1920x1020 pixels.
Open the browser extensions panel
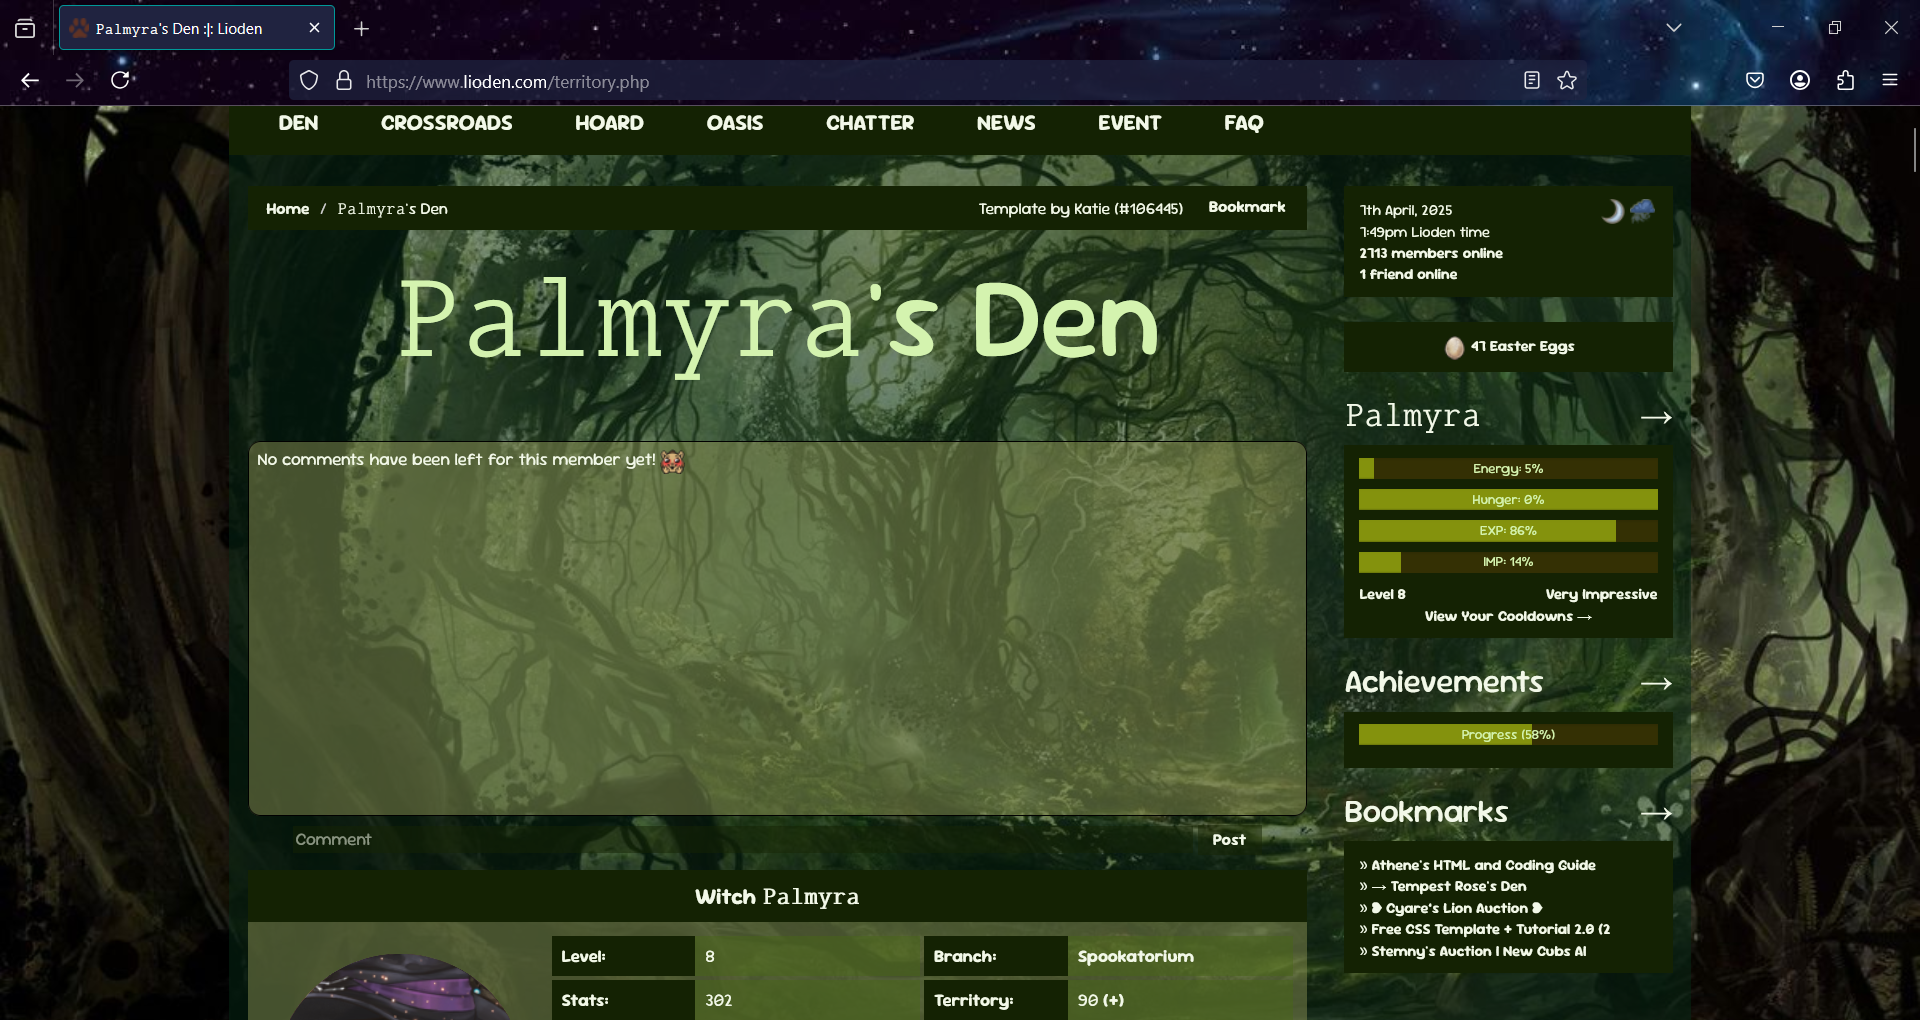coord(1845,81)
